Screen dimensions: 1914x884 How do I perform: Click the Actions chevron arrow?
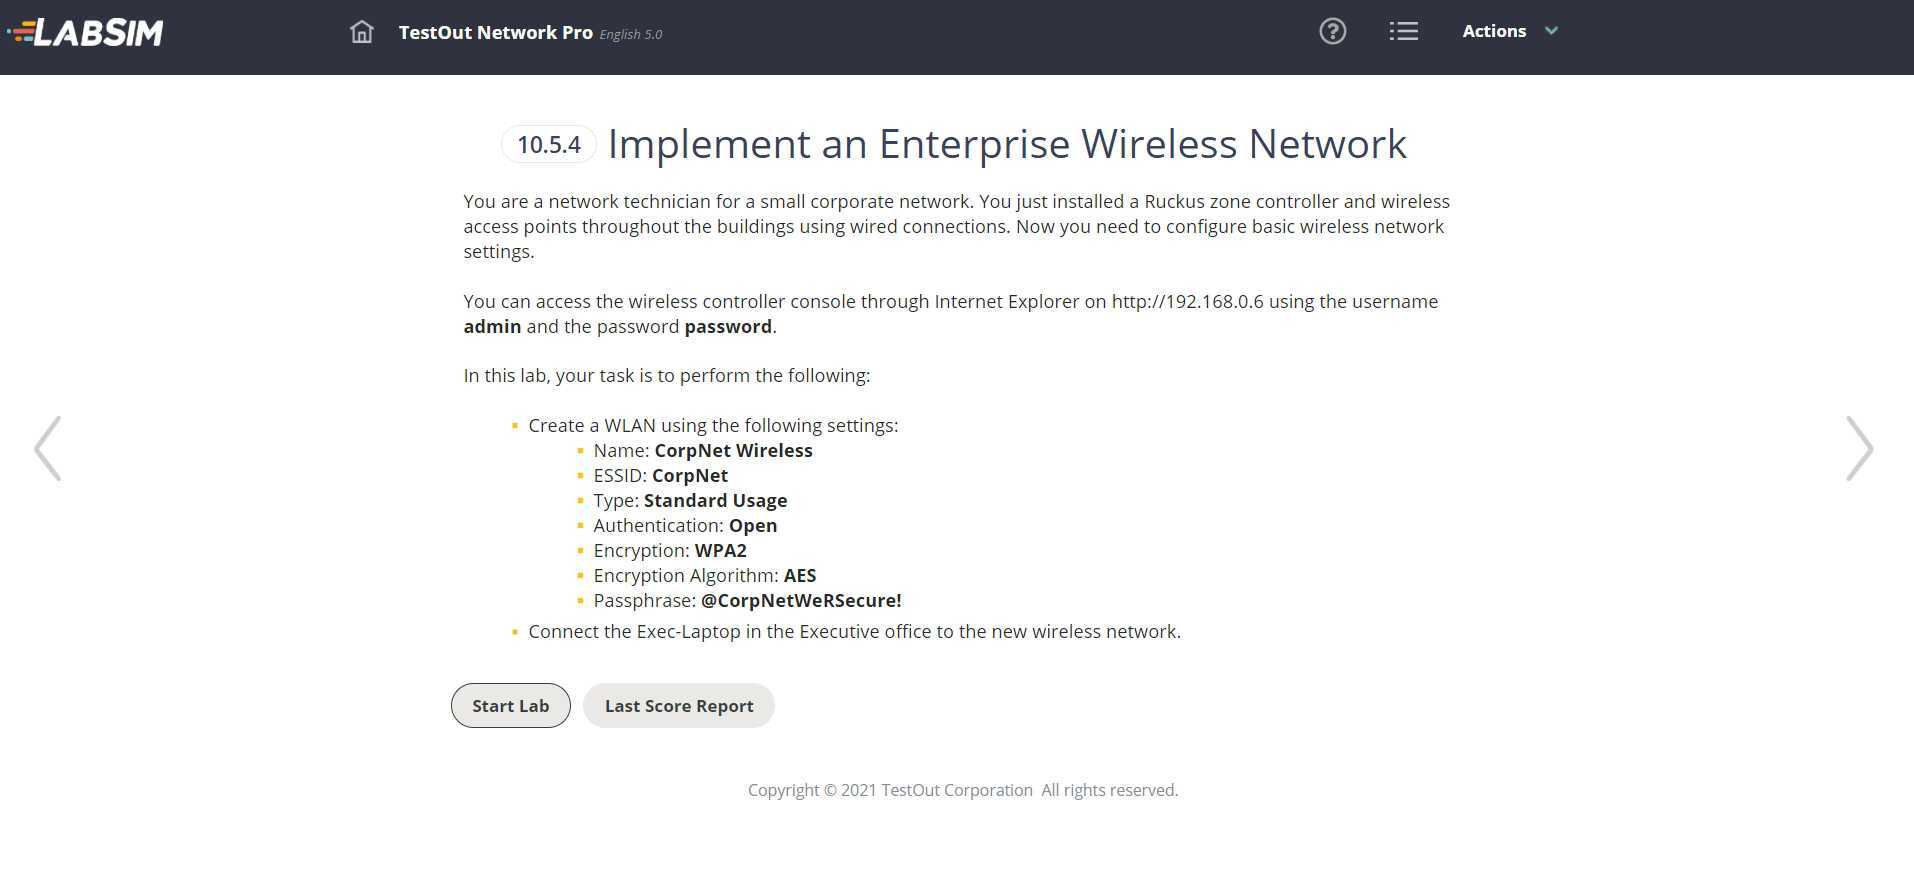1551,31
